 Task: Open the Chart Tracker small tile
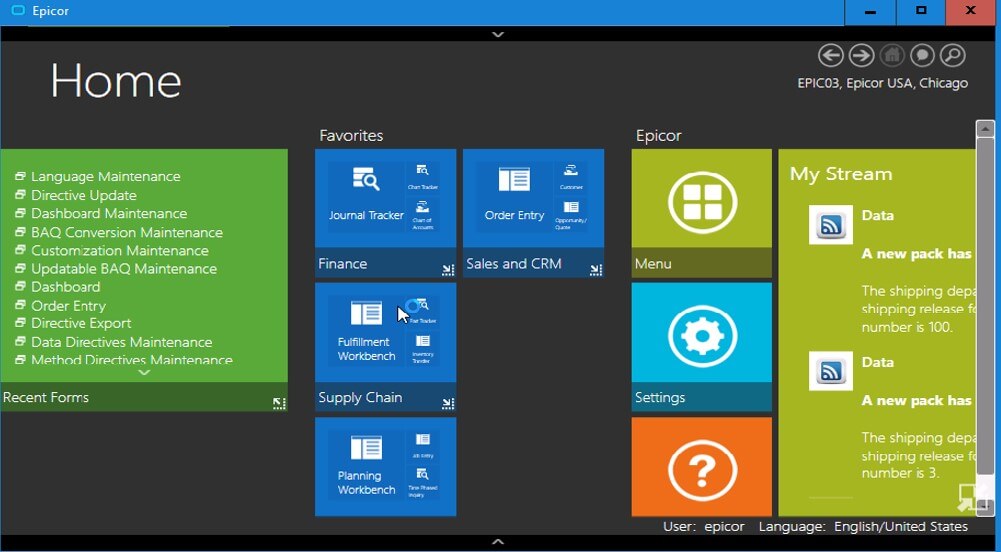coord(423,178)
